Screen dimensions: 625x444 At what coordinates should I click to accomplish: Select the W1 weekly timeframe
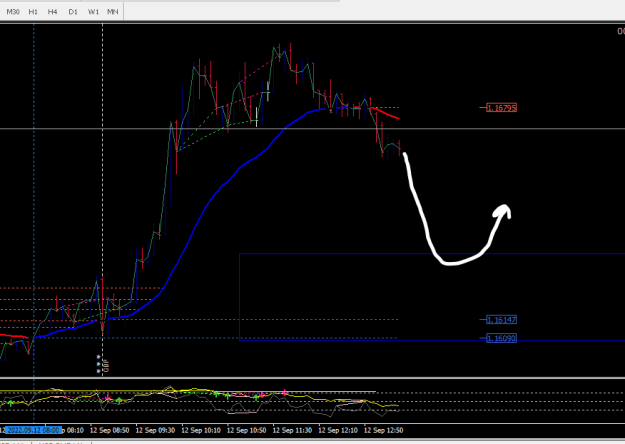click(x=93, y=12)
